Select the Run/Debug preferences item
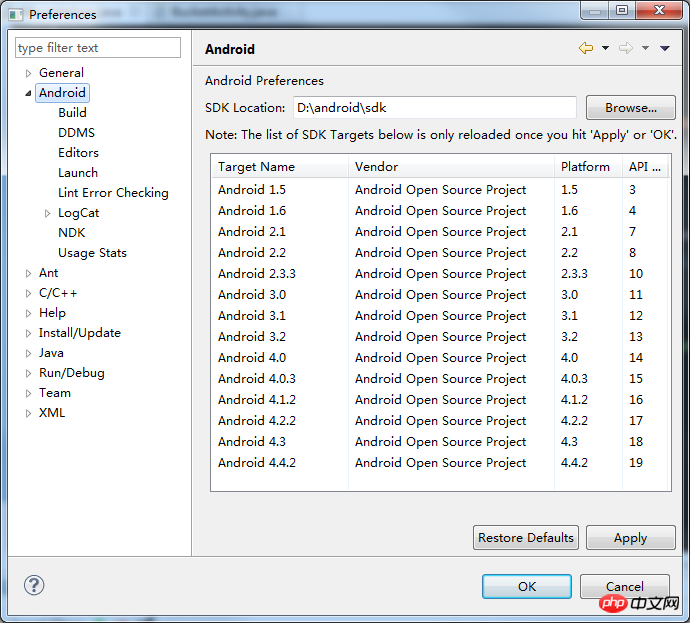690x623 pixels. [72, 373]
